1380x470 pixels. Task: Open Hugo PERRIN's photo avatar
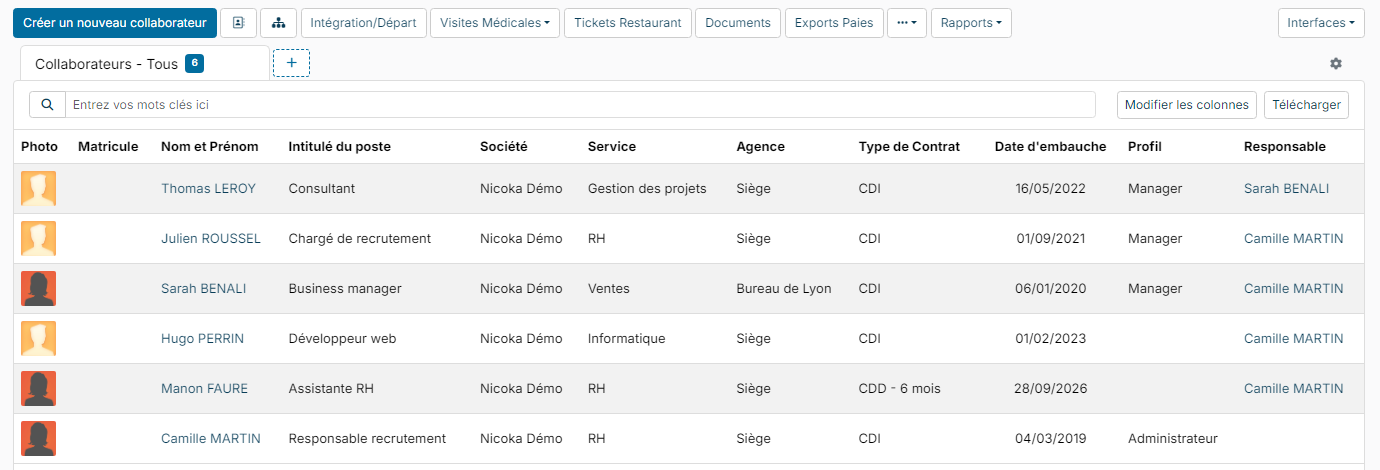click(x=38, y=338)
